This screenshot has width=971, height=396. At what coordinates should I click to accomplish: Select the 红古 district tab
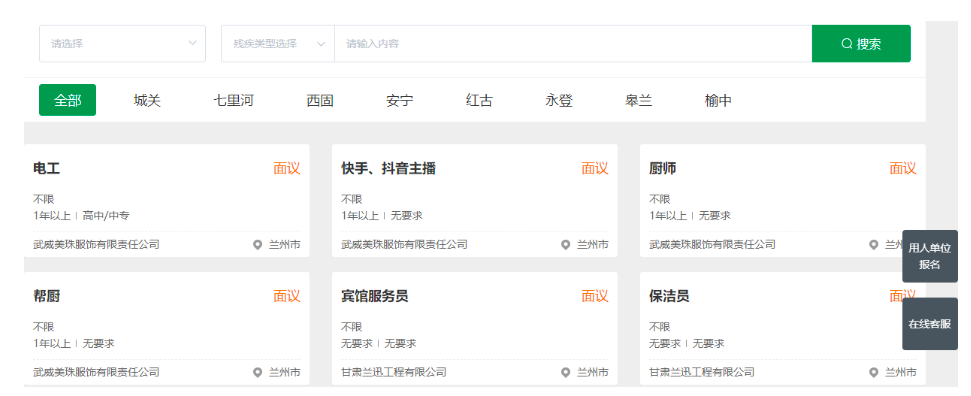tap(479, 100)
